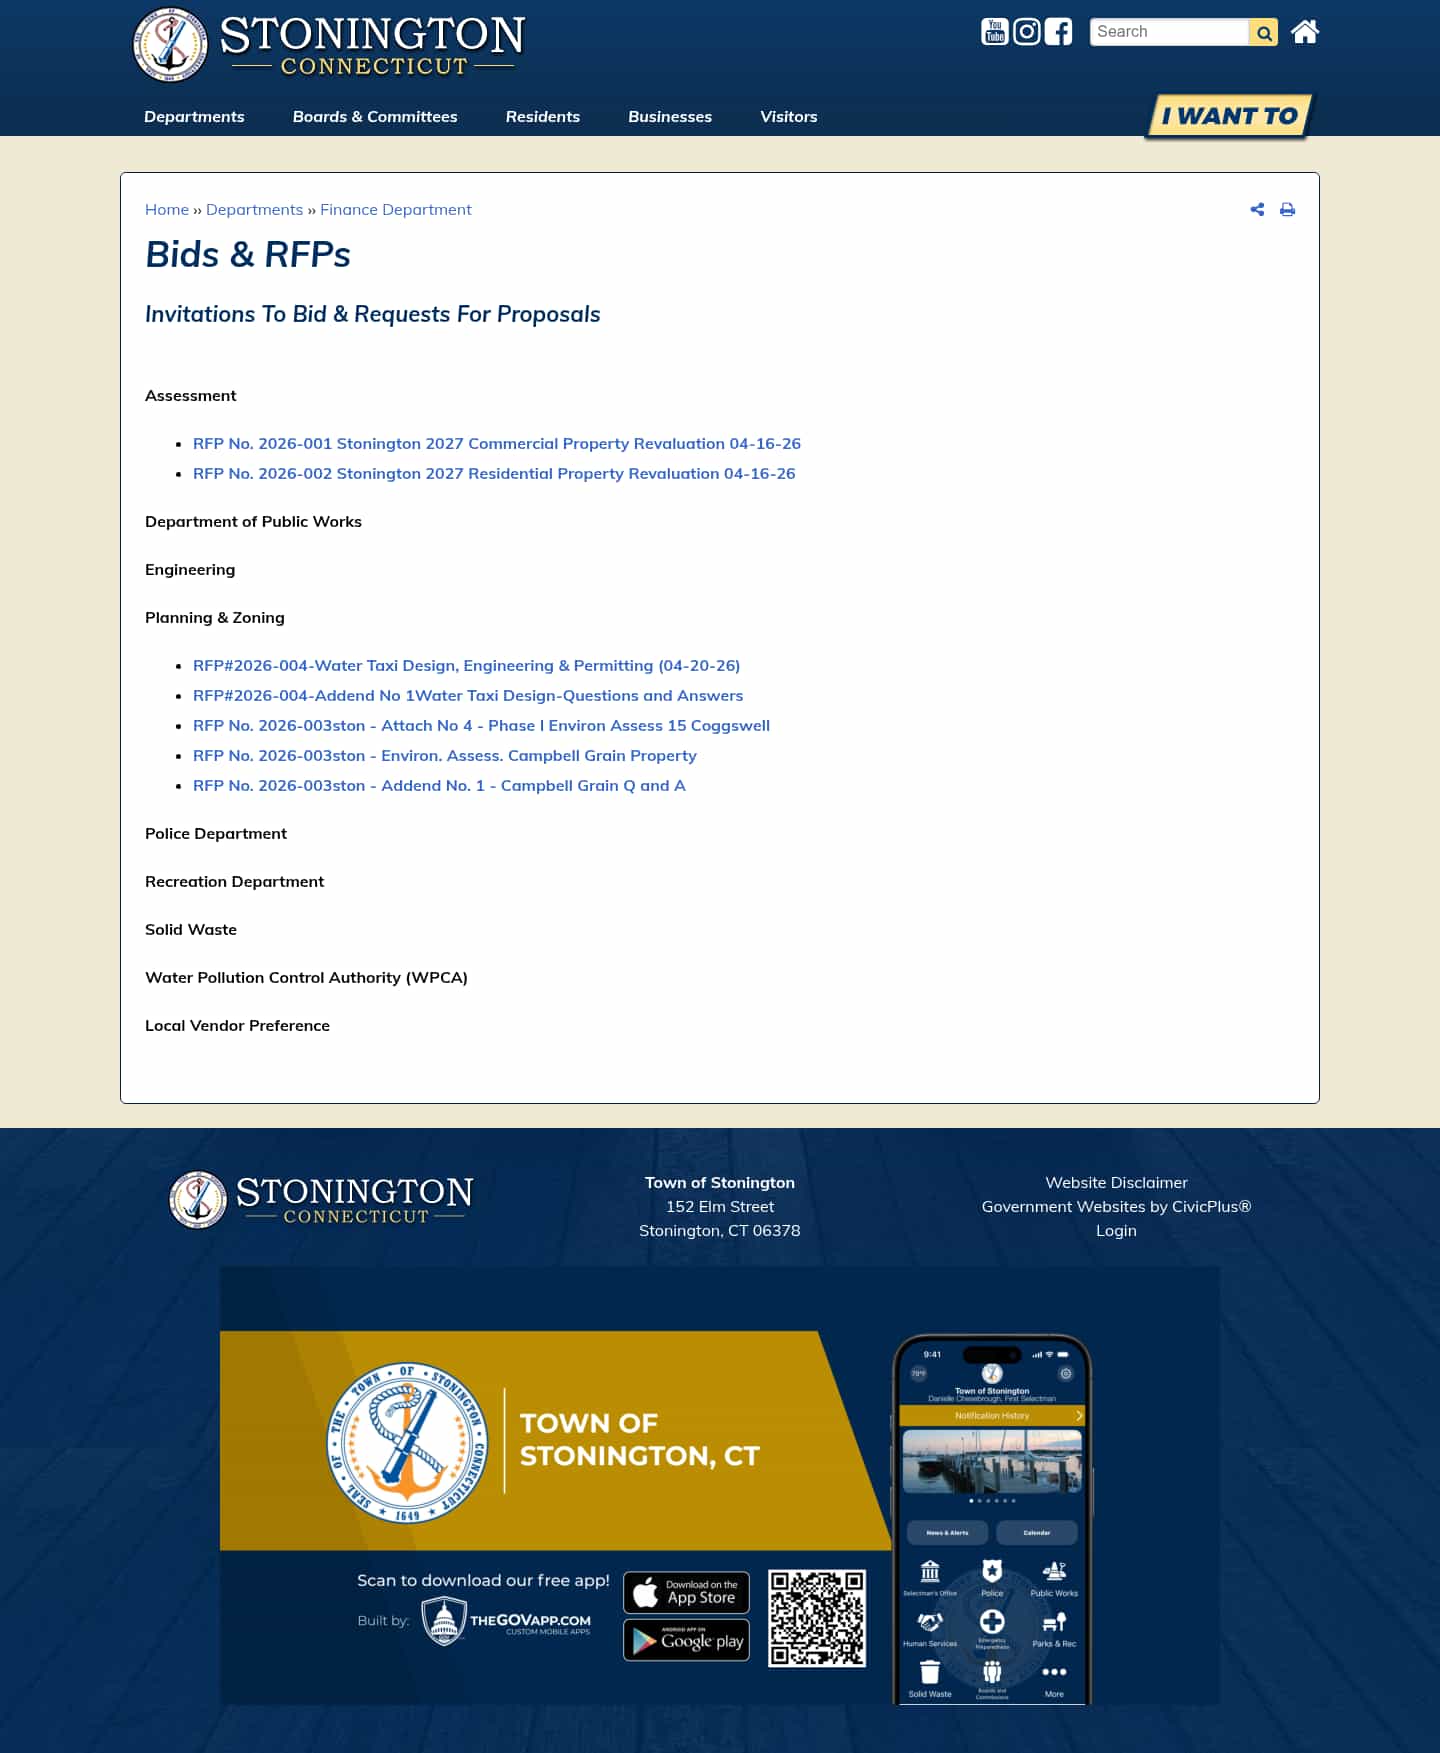Viewport: 1440px width, 1753px height.
Task: Open the Visitors menu
Action: coord(789,116)
